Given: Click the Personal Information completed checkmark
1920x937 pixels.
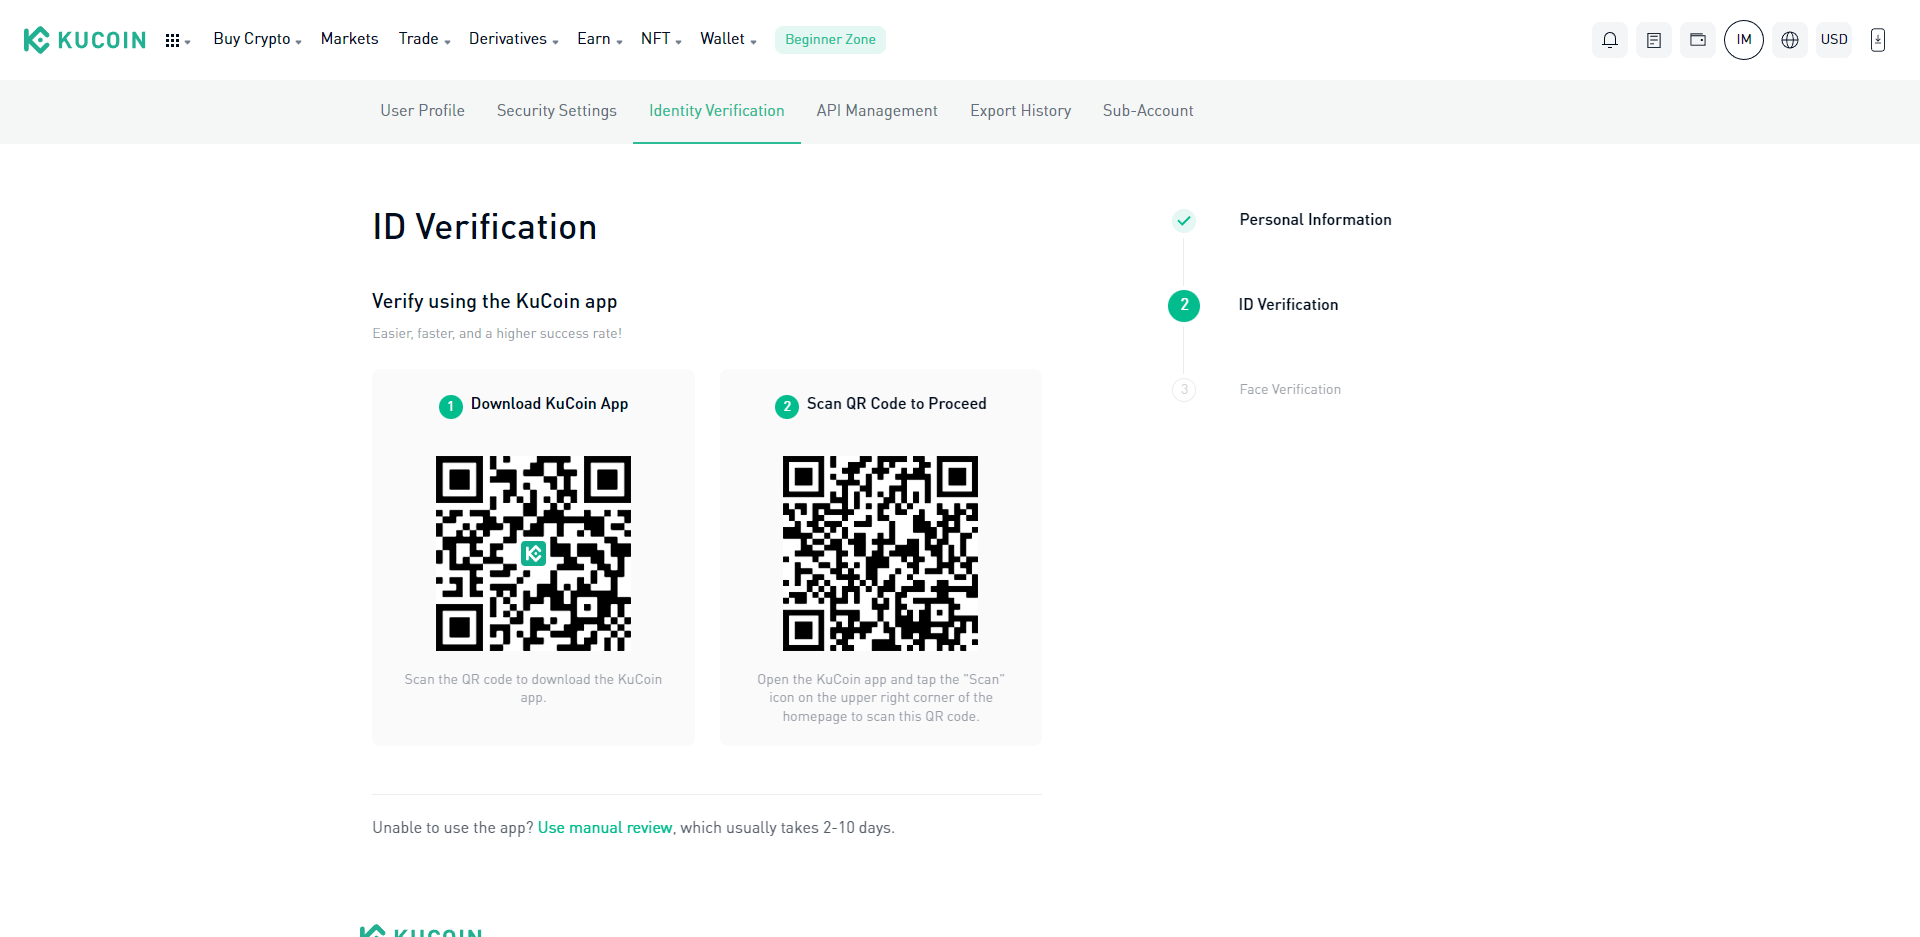Looking at the screenshot, I should [x=1184, y=220].
